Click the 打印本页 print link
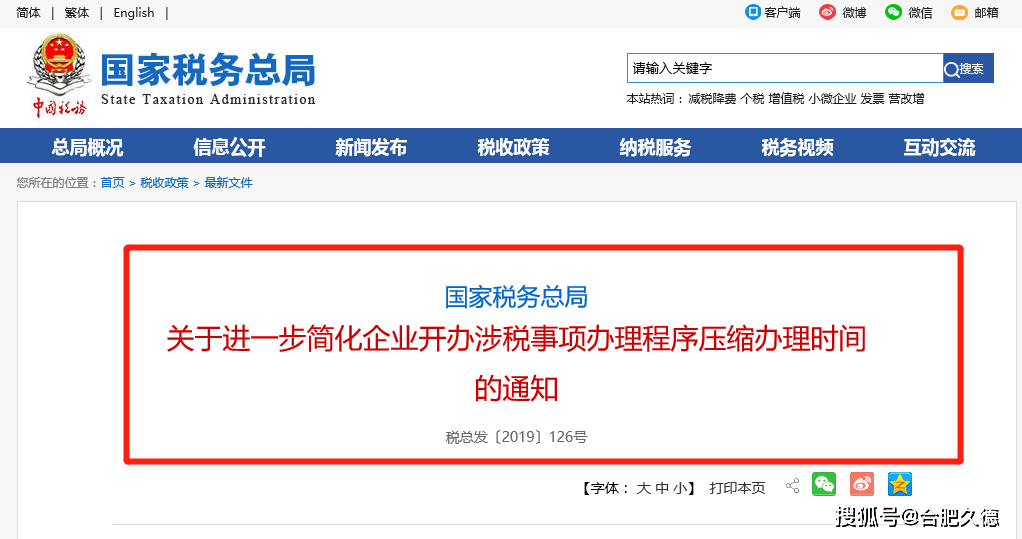This screenshot has width=1022, height=539. 737,488
